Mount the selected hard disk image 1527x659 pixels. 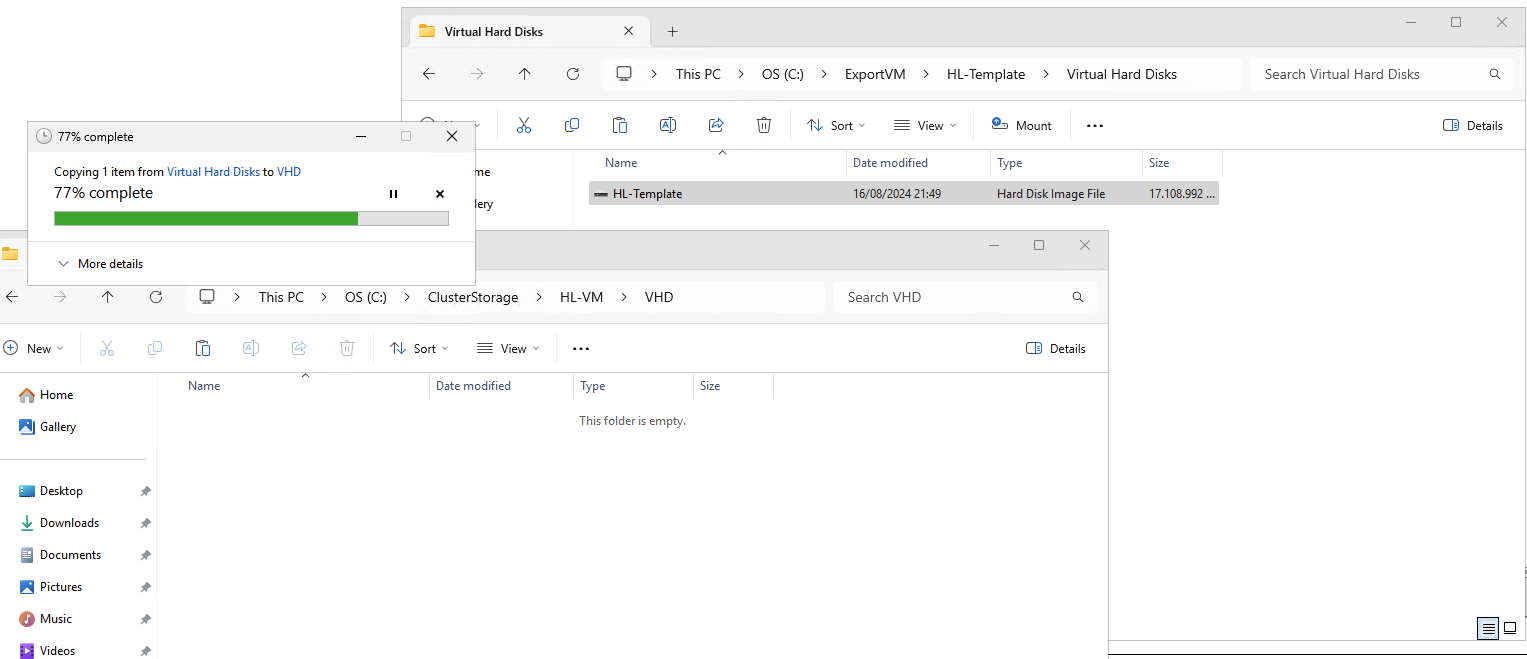[1021, 125]
